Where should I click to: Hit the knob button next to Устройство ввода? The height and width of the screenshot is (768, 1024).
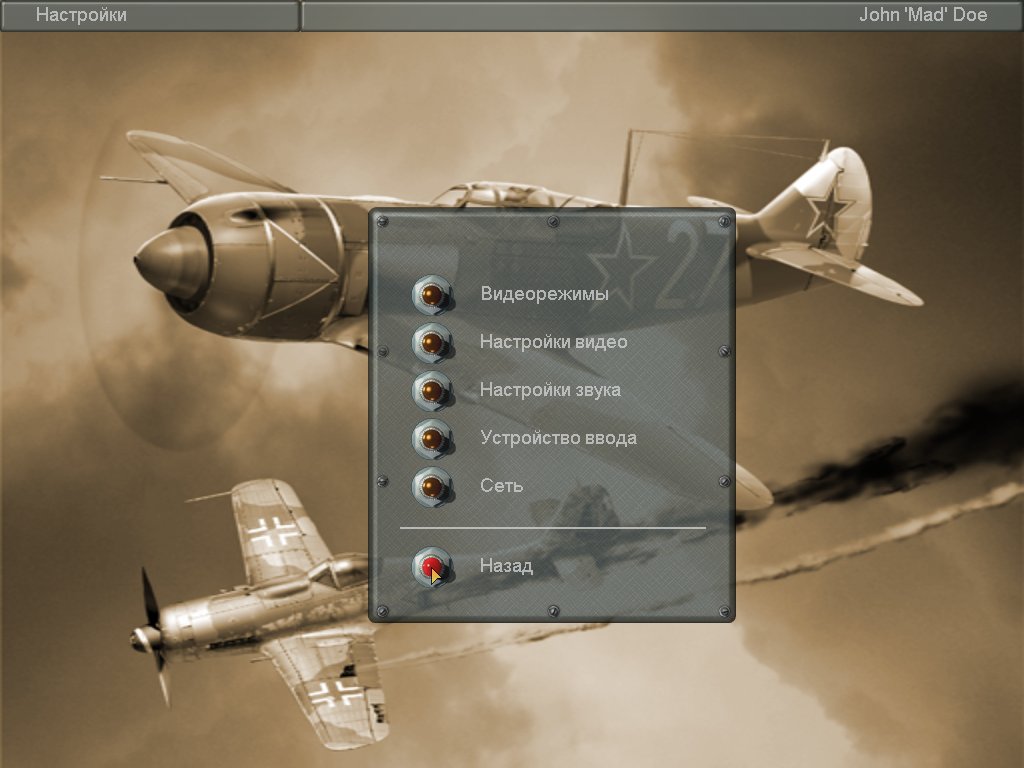click(x=432, y=438)
